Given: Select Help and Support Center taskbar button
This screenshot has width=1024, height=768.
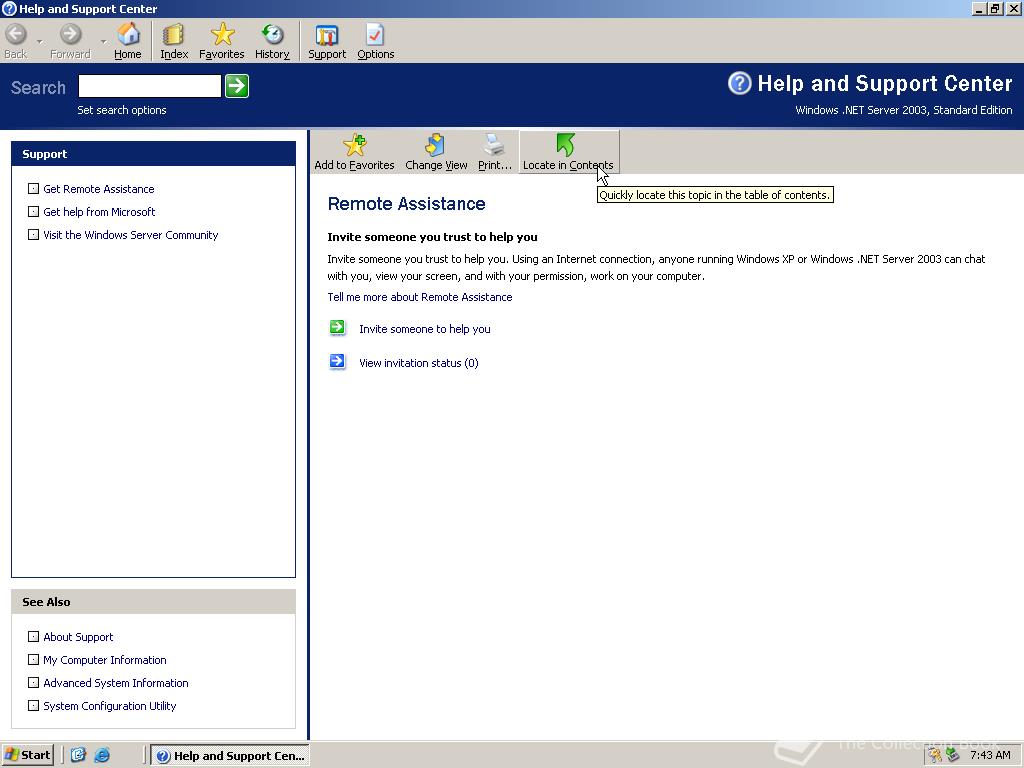Looking at the screenshot, I should tap(230, 756).
